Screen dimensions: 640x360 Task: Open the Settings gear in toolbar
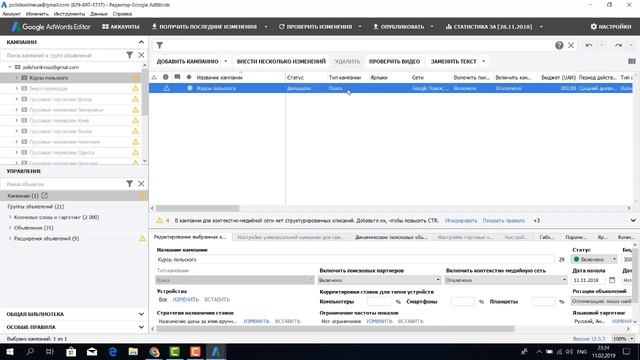(x=611, y=27)
